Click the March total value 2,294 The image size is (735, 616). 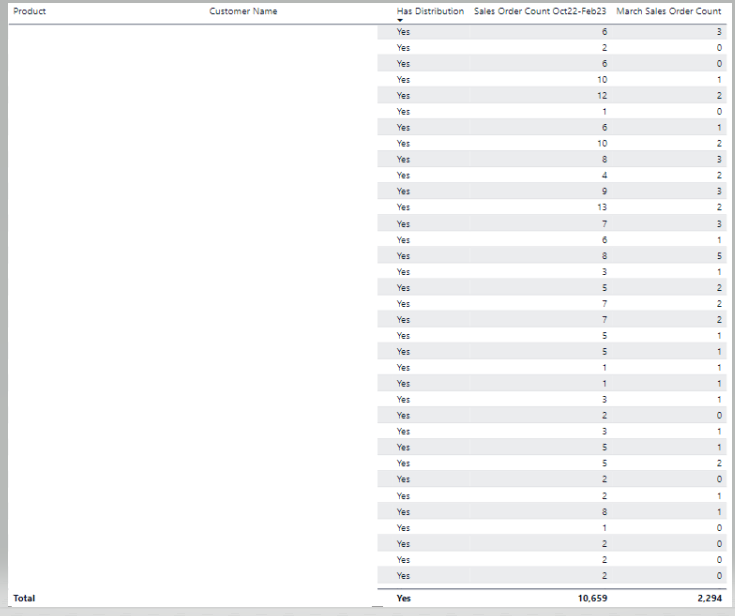pyautogui.click(x=710, y=598)
